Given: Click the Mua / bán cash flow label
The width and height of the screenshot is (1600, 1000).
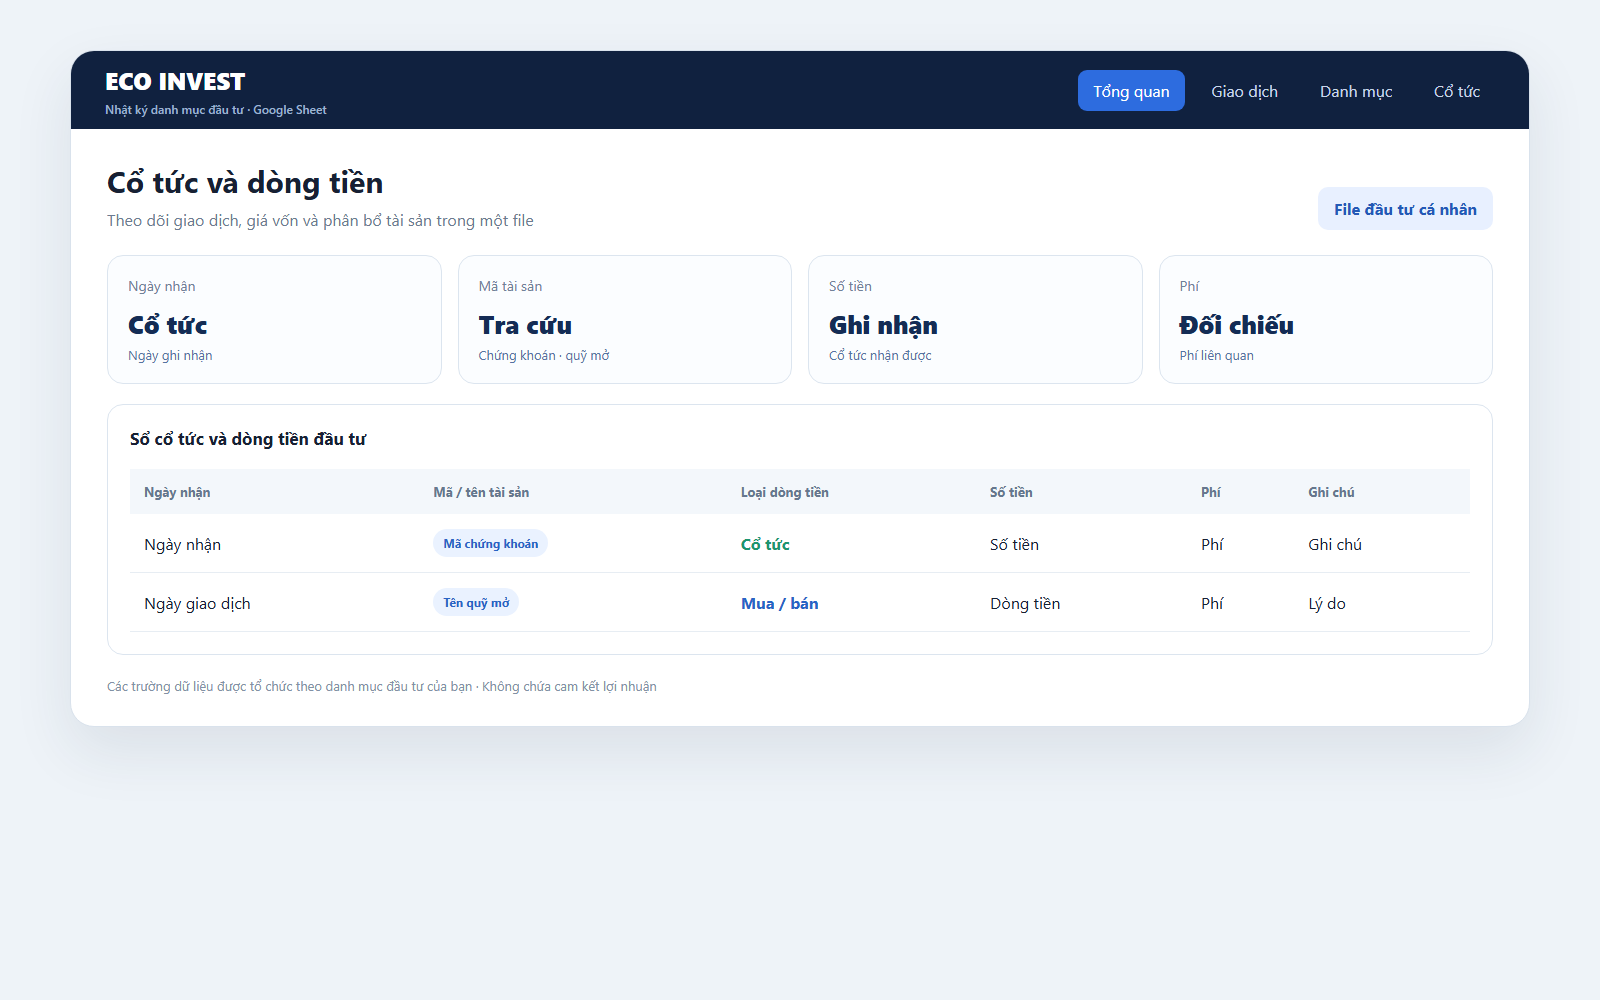Looking at the screenshot, I should [x=780, y=603].
